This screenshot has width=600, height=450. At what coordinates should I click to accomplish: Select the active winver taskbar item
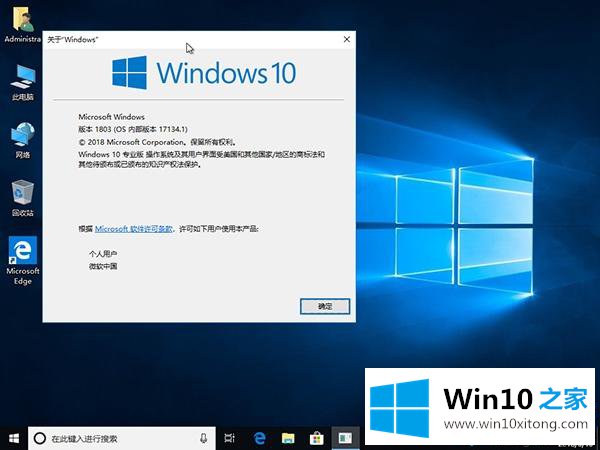coord(345,438)
